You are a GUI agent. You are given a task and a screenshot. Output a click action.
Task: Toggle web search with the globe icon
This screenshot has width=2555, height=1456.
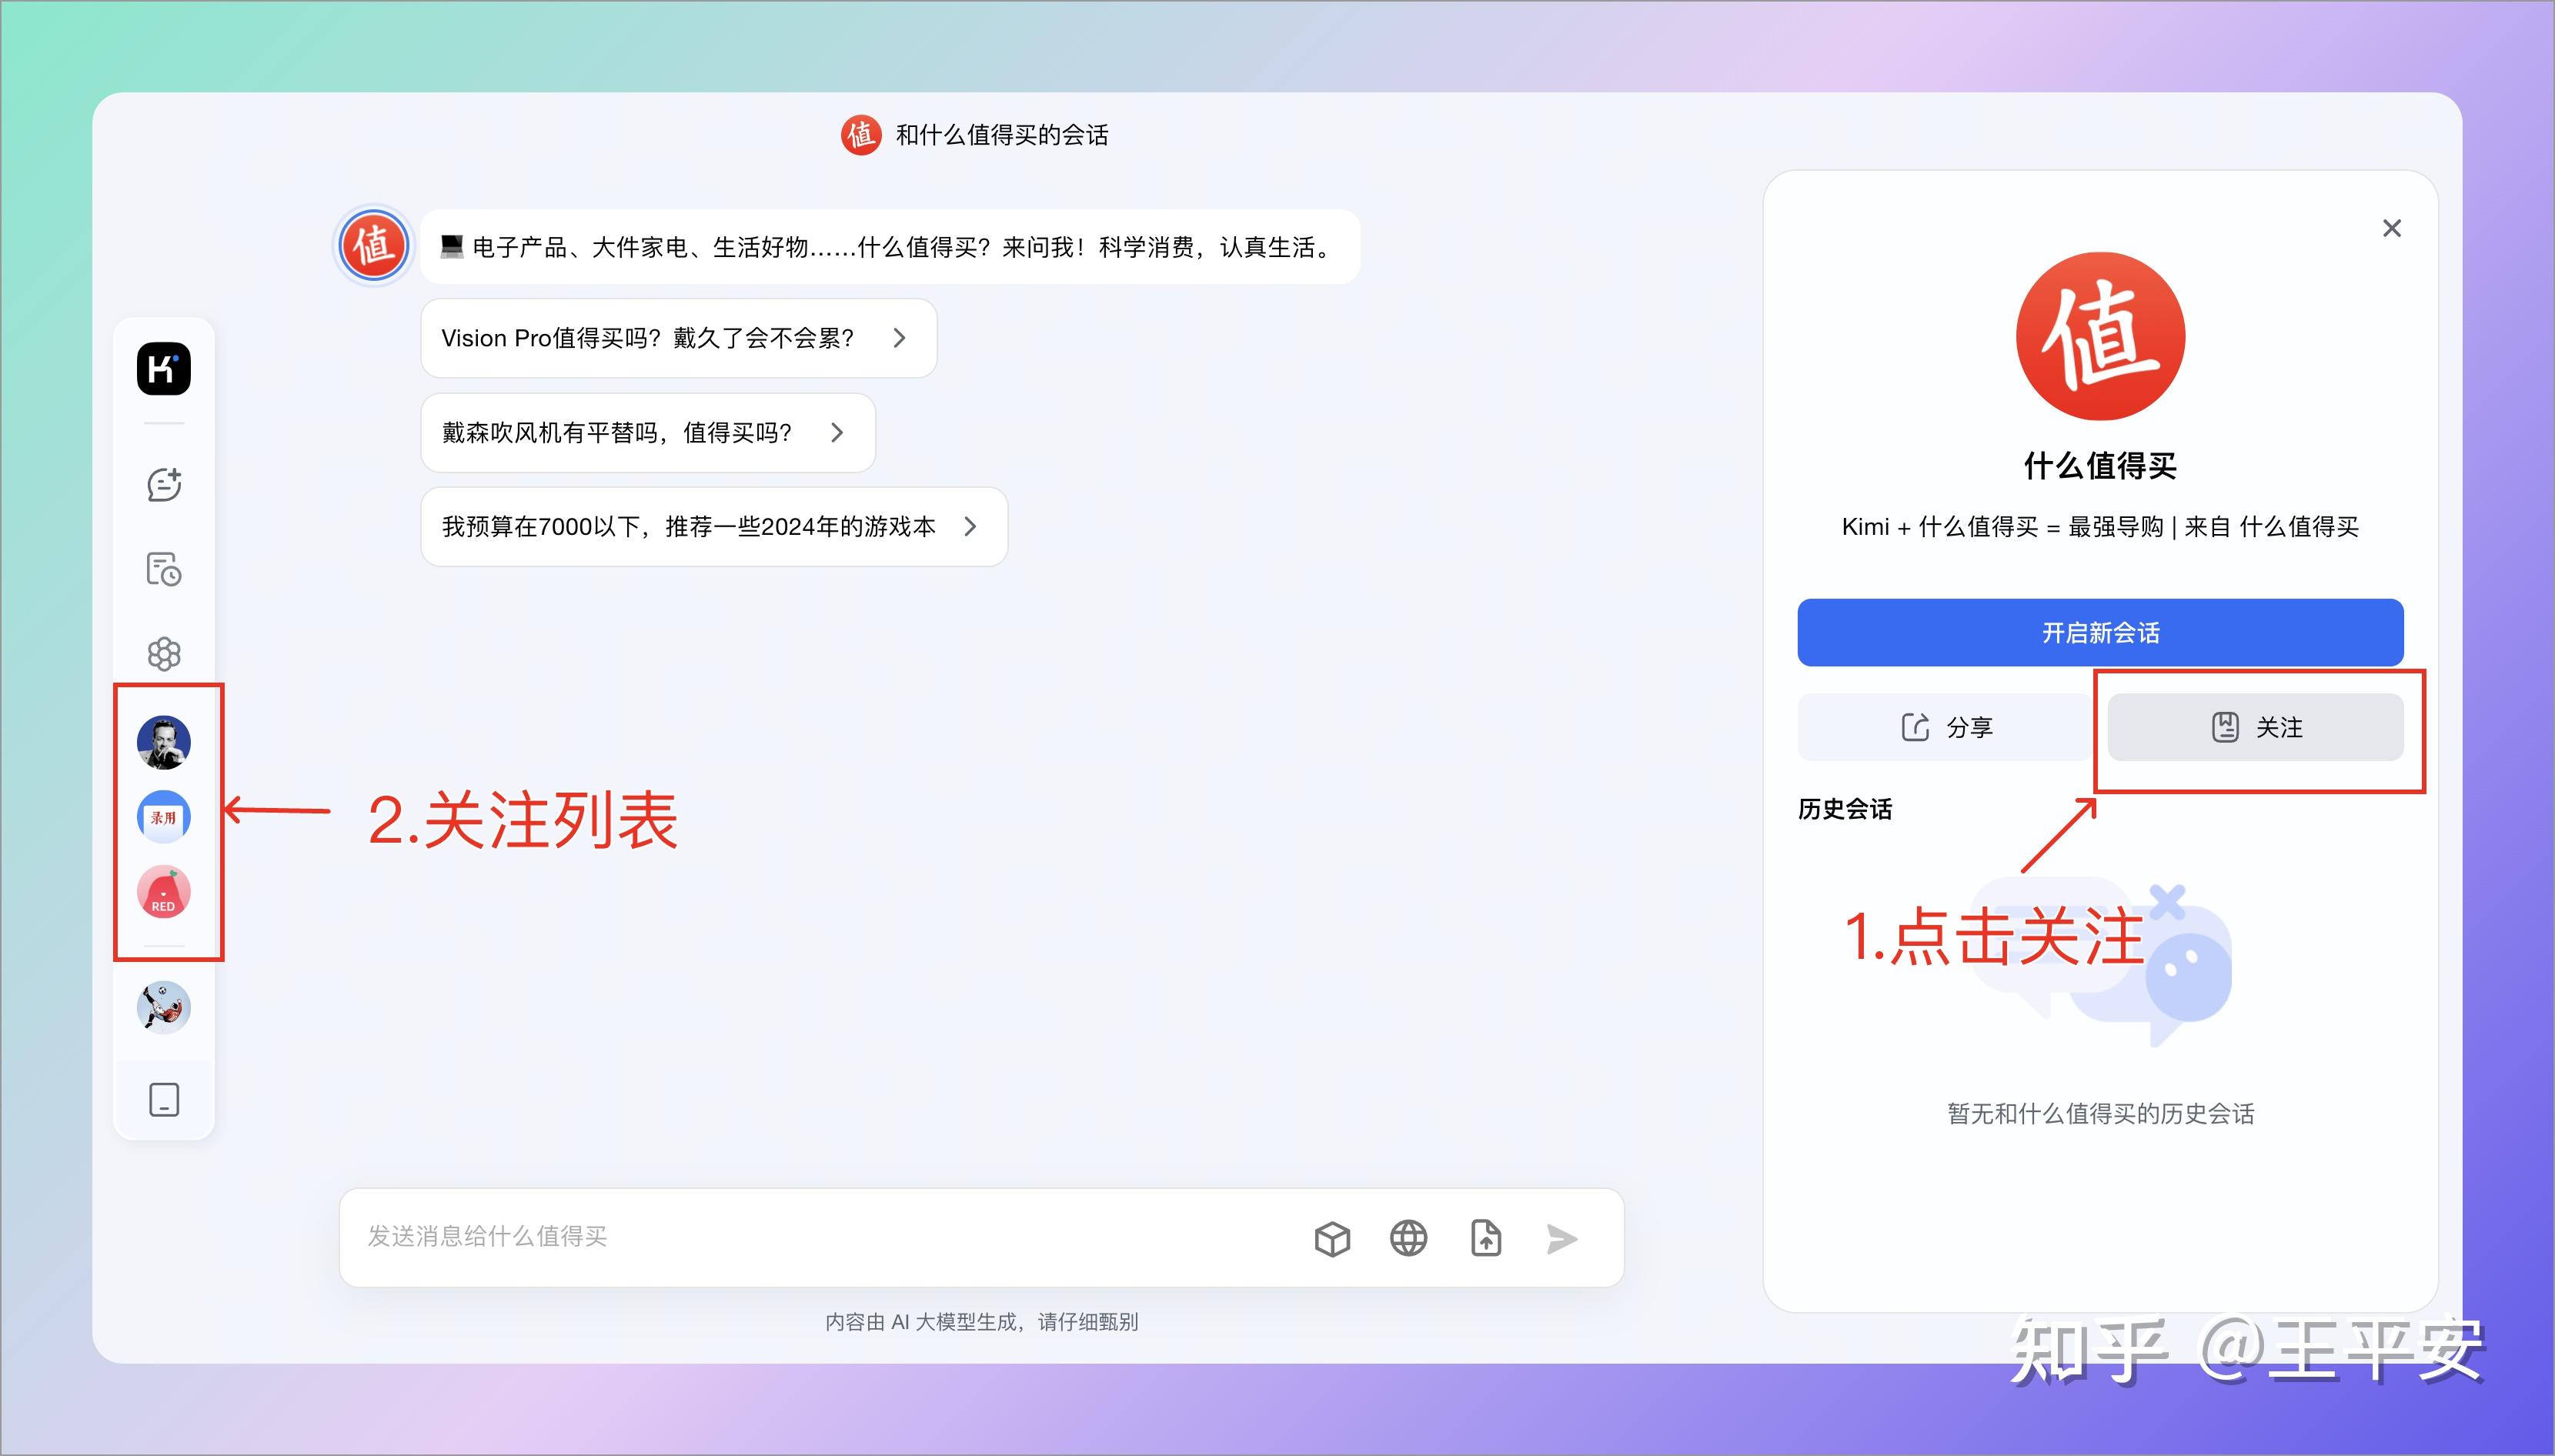(1408, 1238)
